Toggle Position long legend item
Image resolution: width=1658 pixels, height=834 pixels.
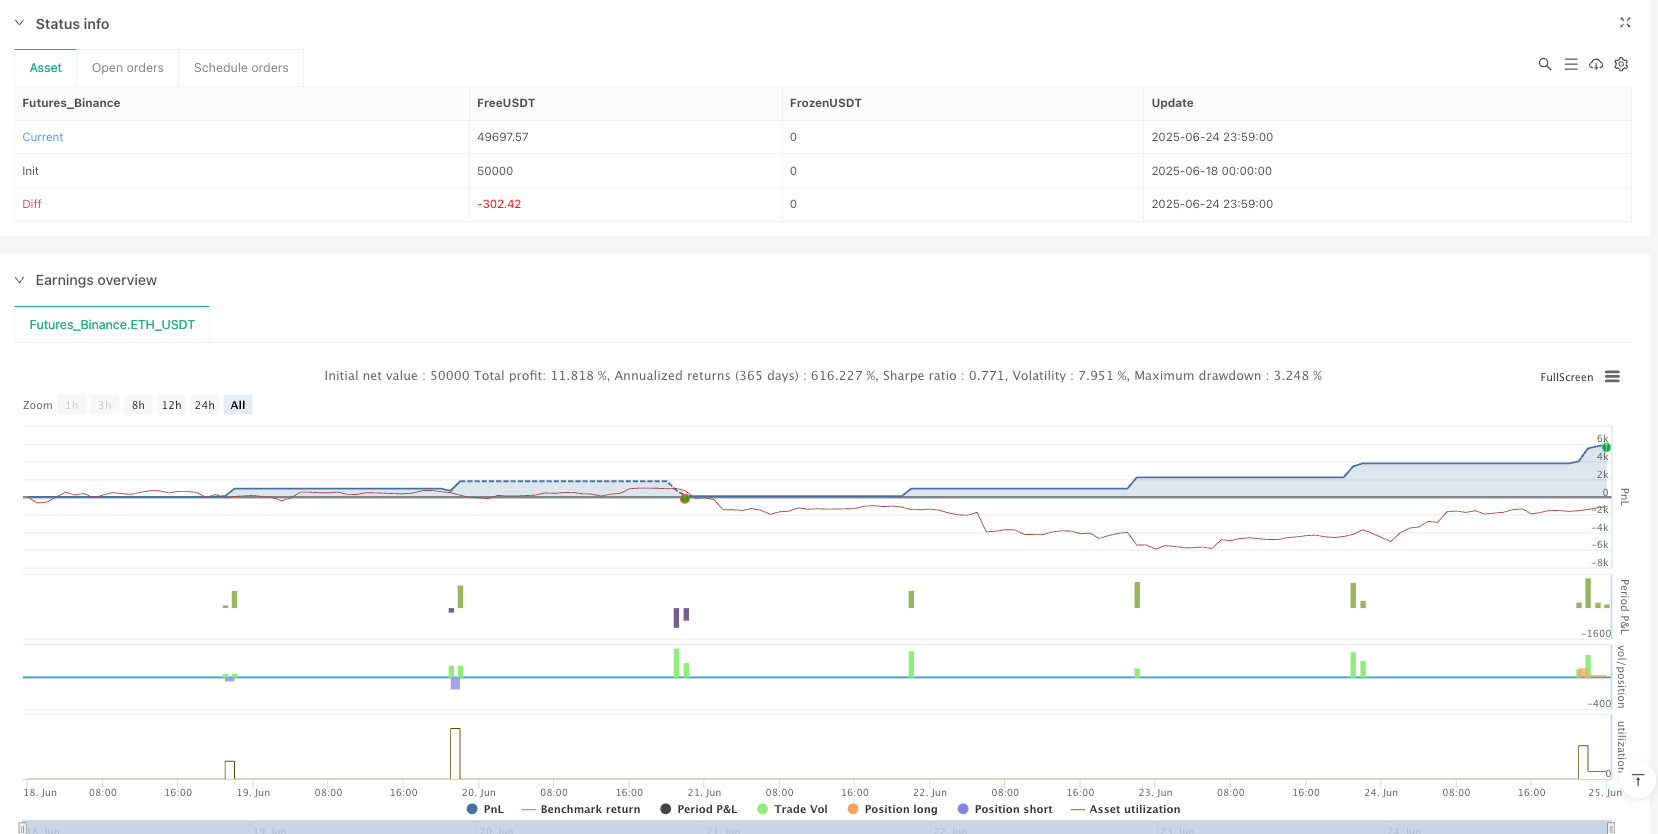tap(892, 809)
